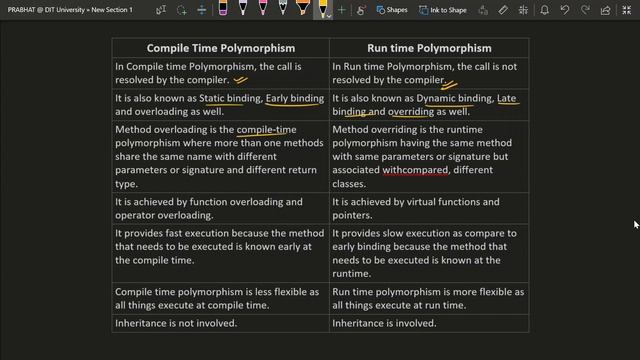Screen dimensions: 640x360
Task: Select the yellow highlighter pen
Action: [x=322, y=8]
